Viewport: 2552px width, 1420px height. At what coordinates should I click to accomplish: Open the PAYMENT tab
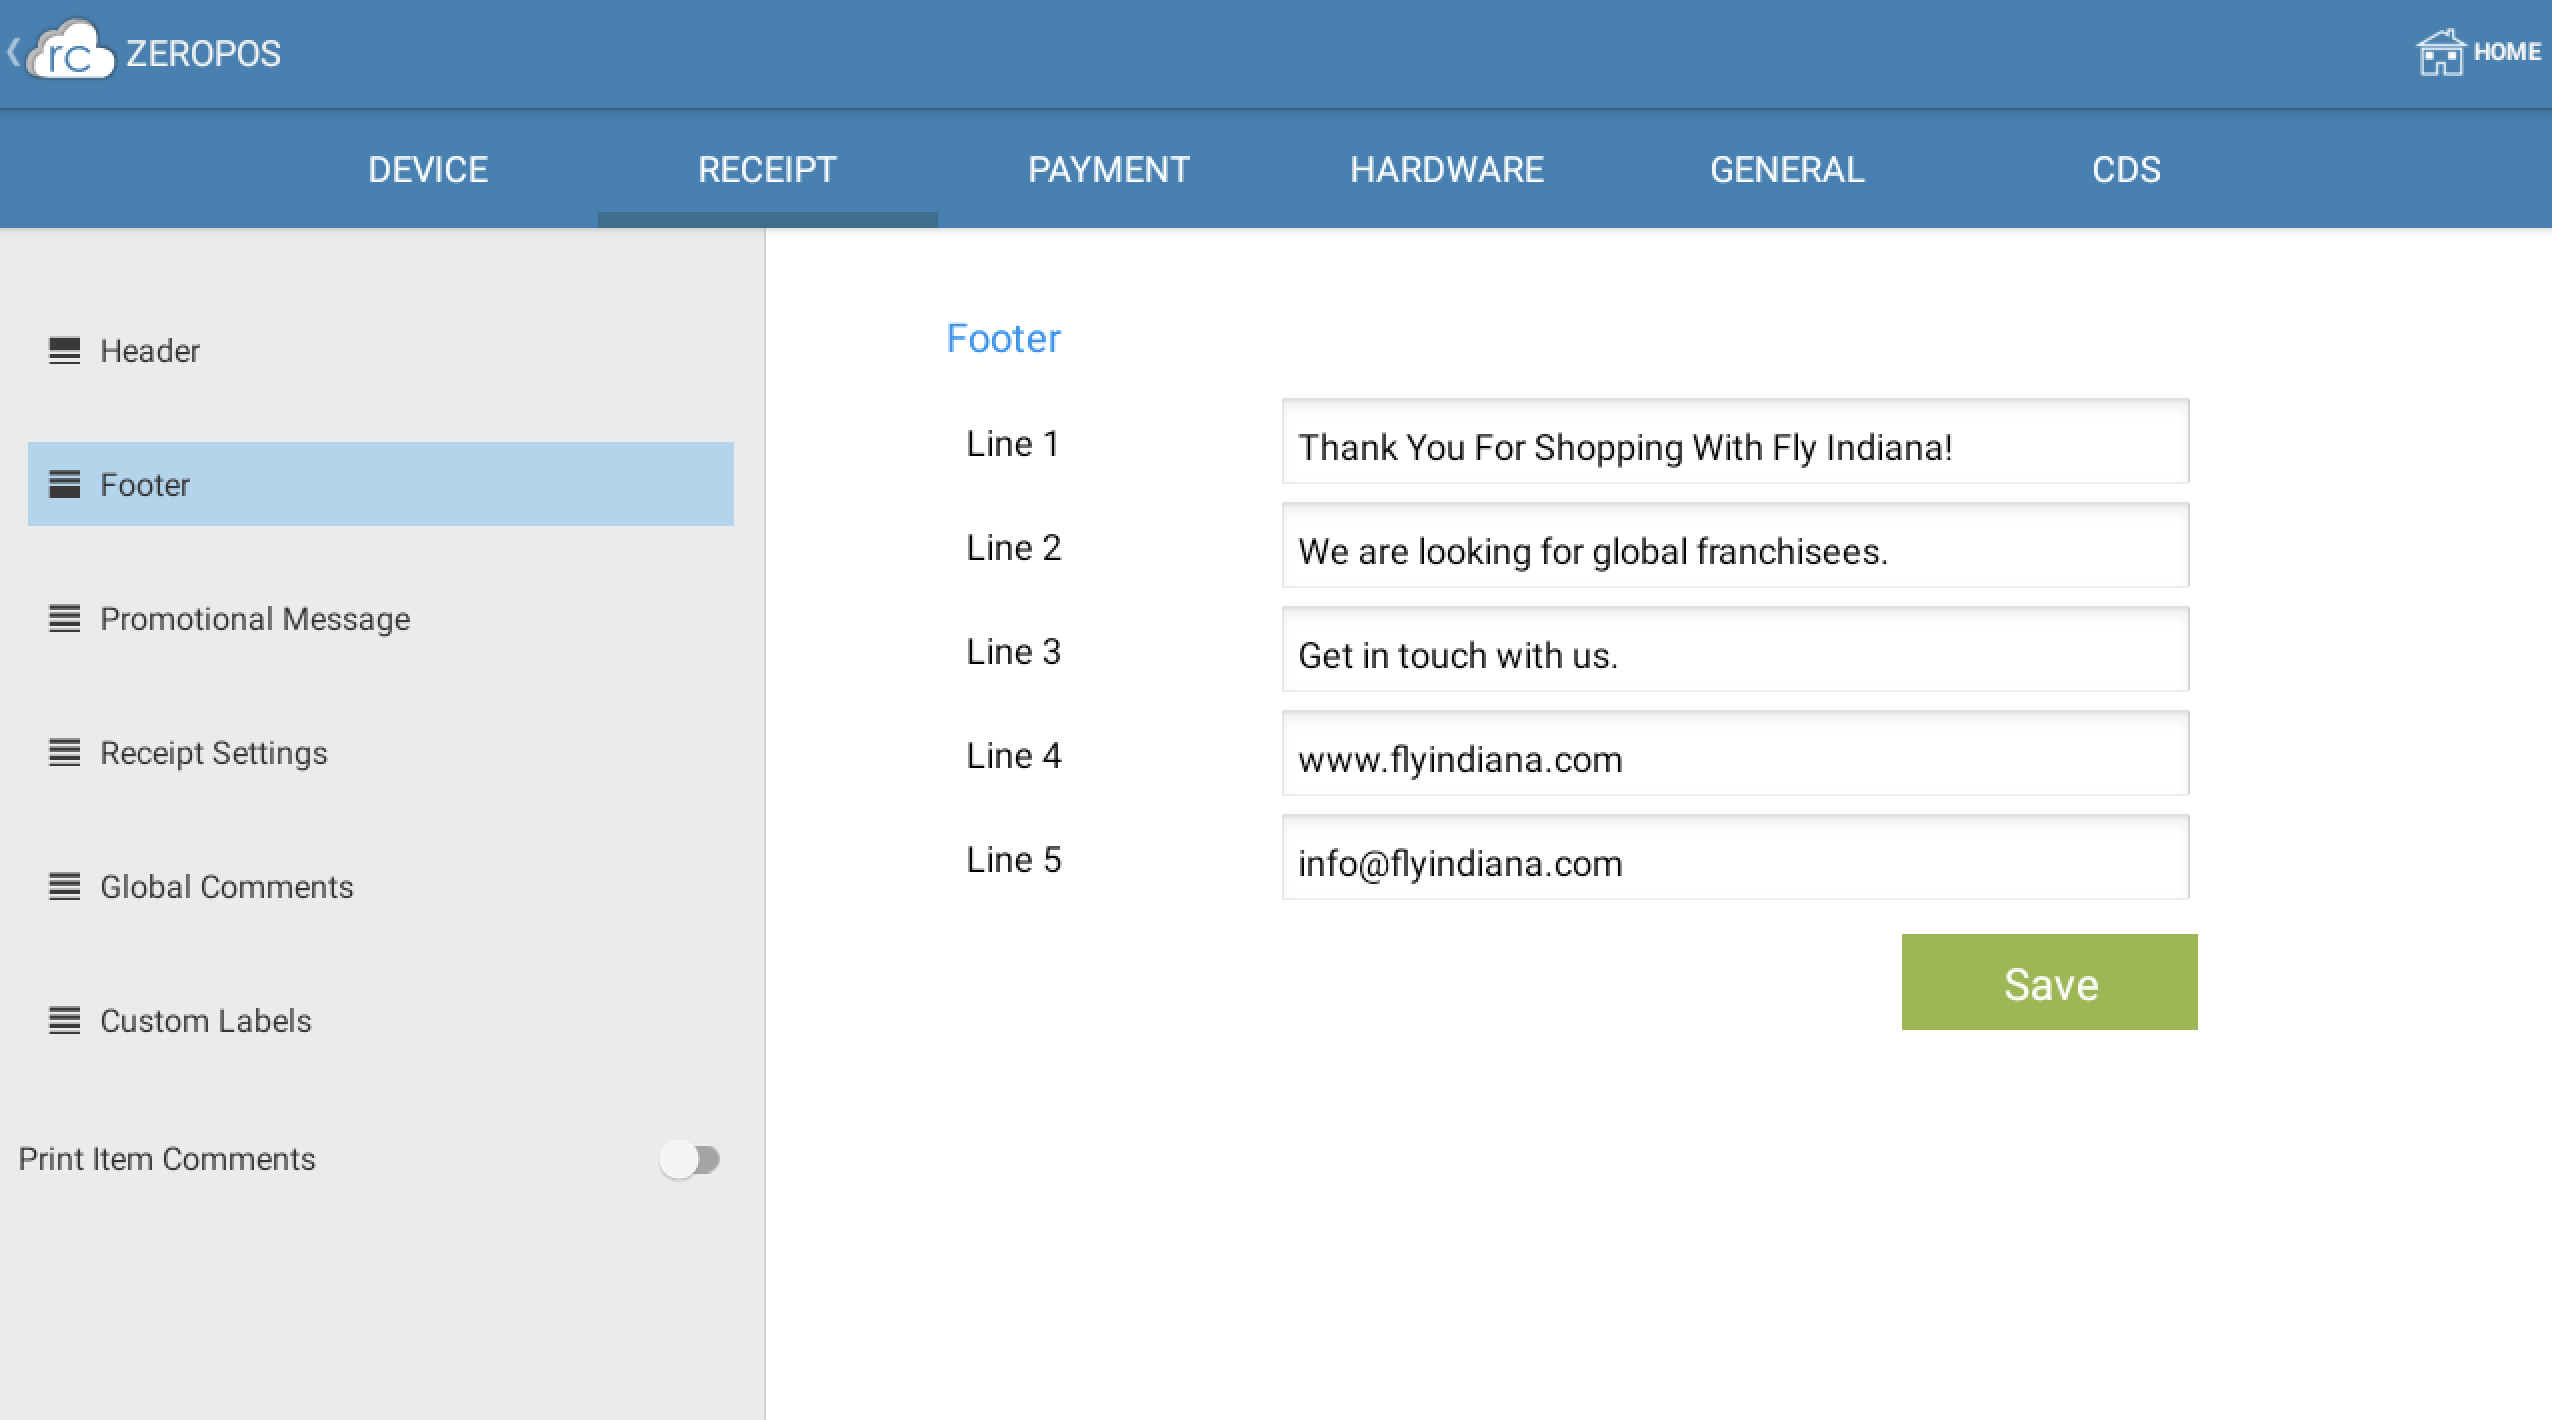(x=1109, y=170)
